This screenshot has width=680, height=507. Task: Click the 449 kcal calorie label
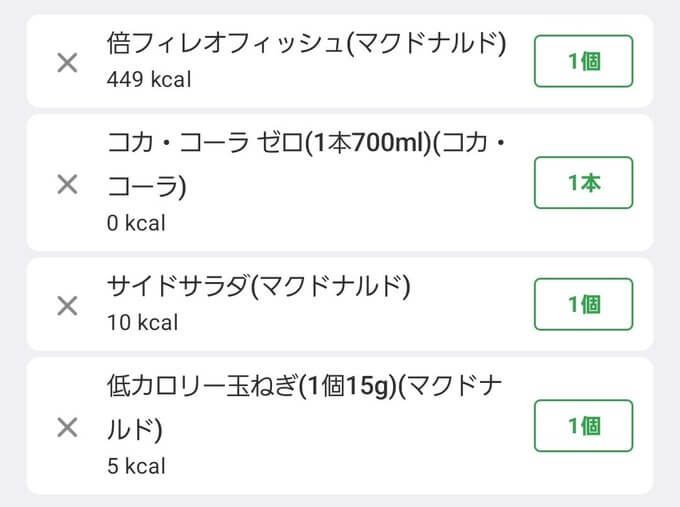[148, 79]
